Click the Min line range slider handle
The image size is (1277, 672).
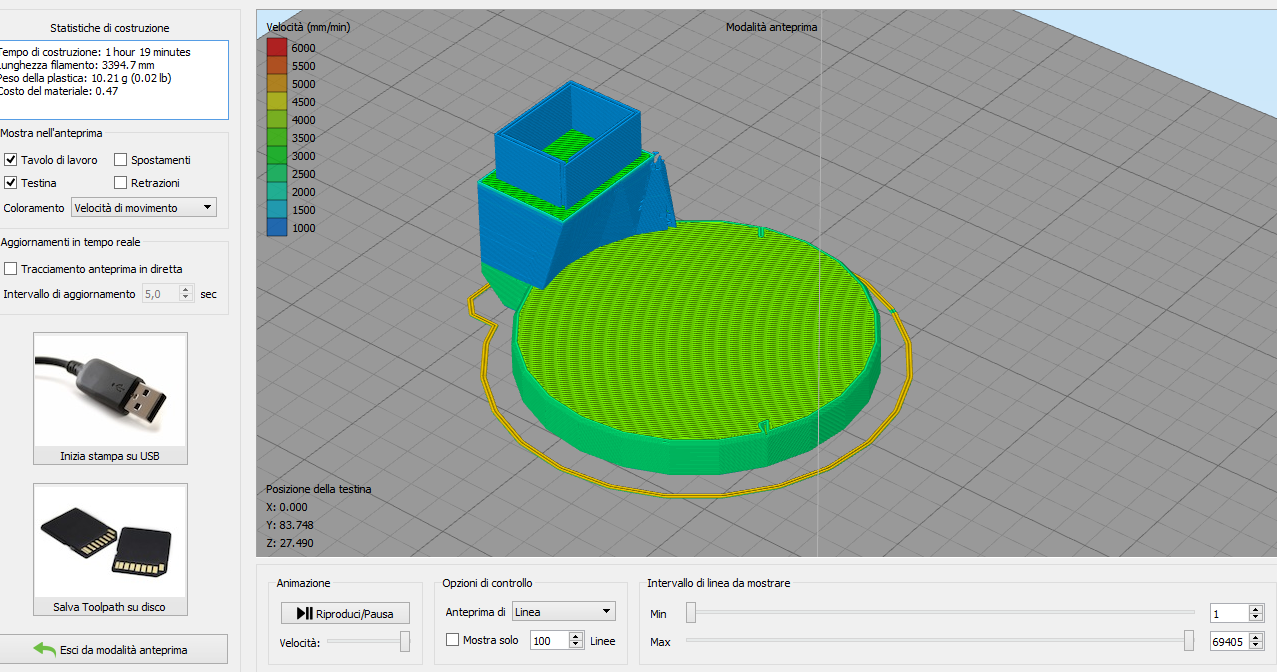(x=691, y=612)
